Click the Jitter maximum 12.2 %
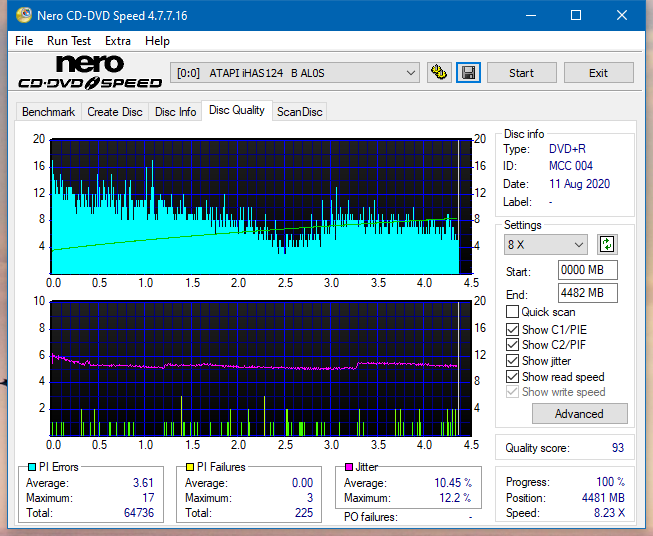The image size is (653, 536). point(455,498)
